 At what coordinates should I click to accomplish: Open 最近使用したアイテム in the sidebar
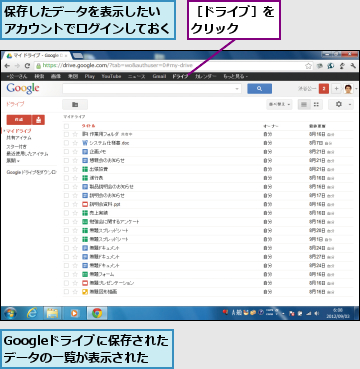coord(27,154)
